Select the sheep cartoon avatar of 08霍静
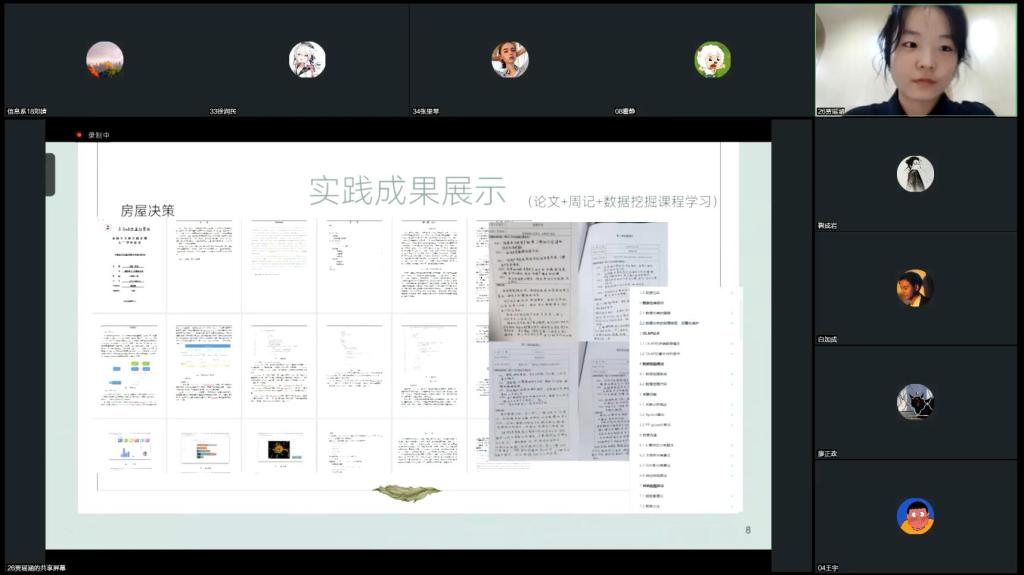 712,59
